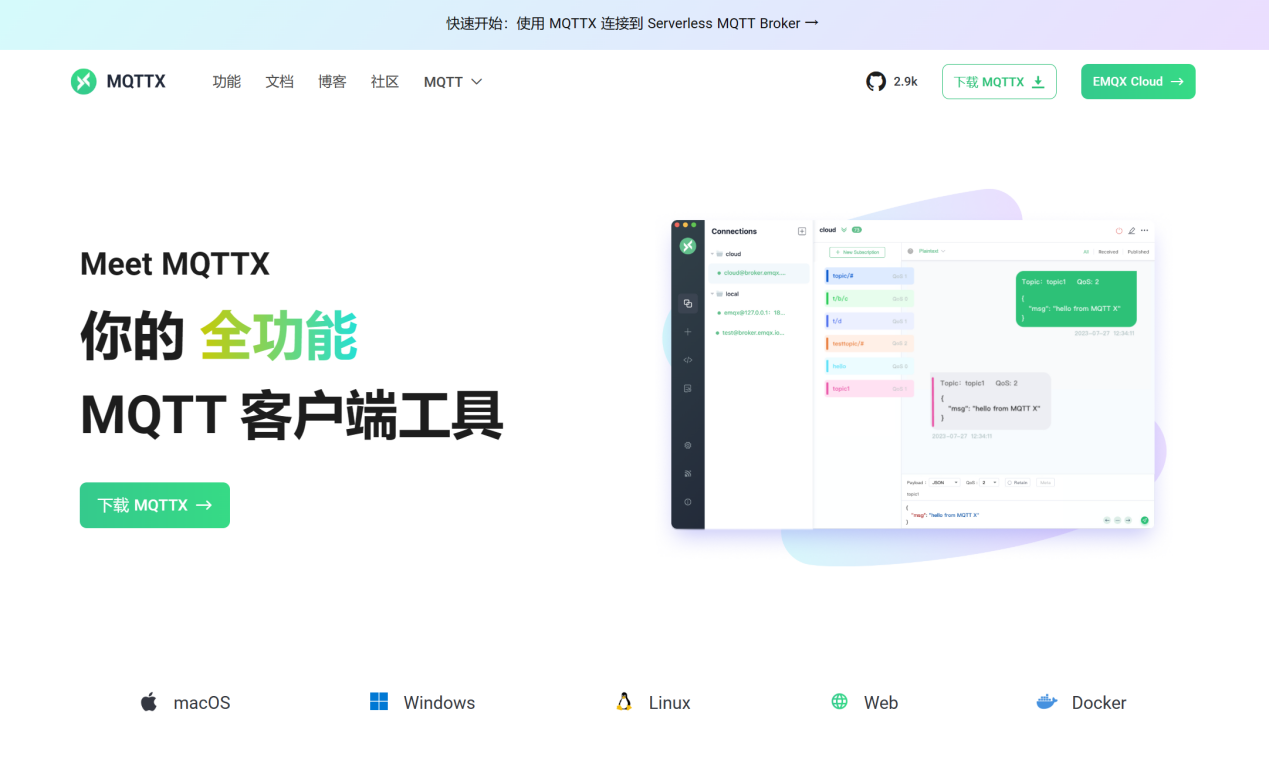The image size is (1269, 767).
Task: Click the GitHub icon in the navigation bar
Action: click(876, 81)
